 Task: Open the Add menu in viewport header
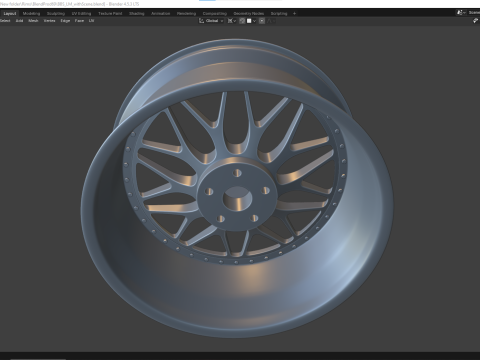click(x=19, y=21)
